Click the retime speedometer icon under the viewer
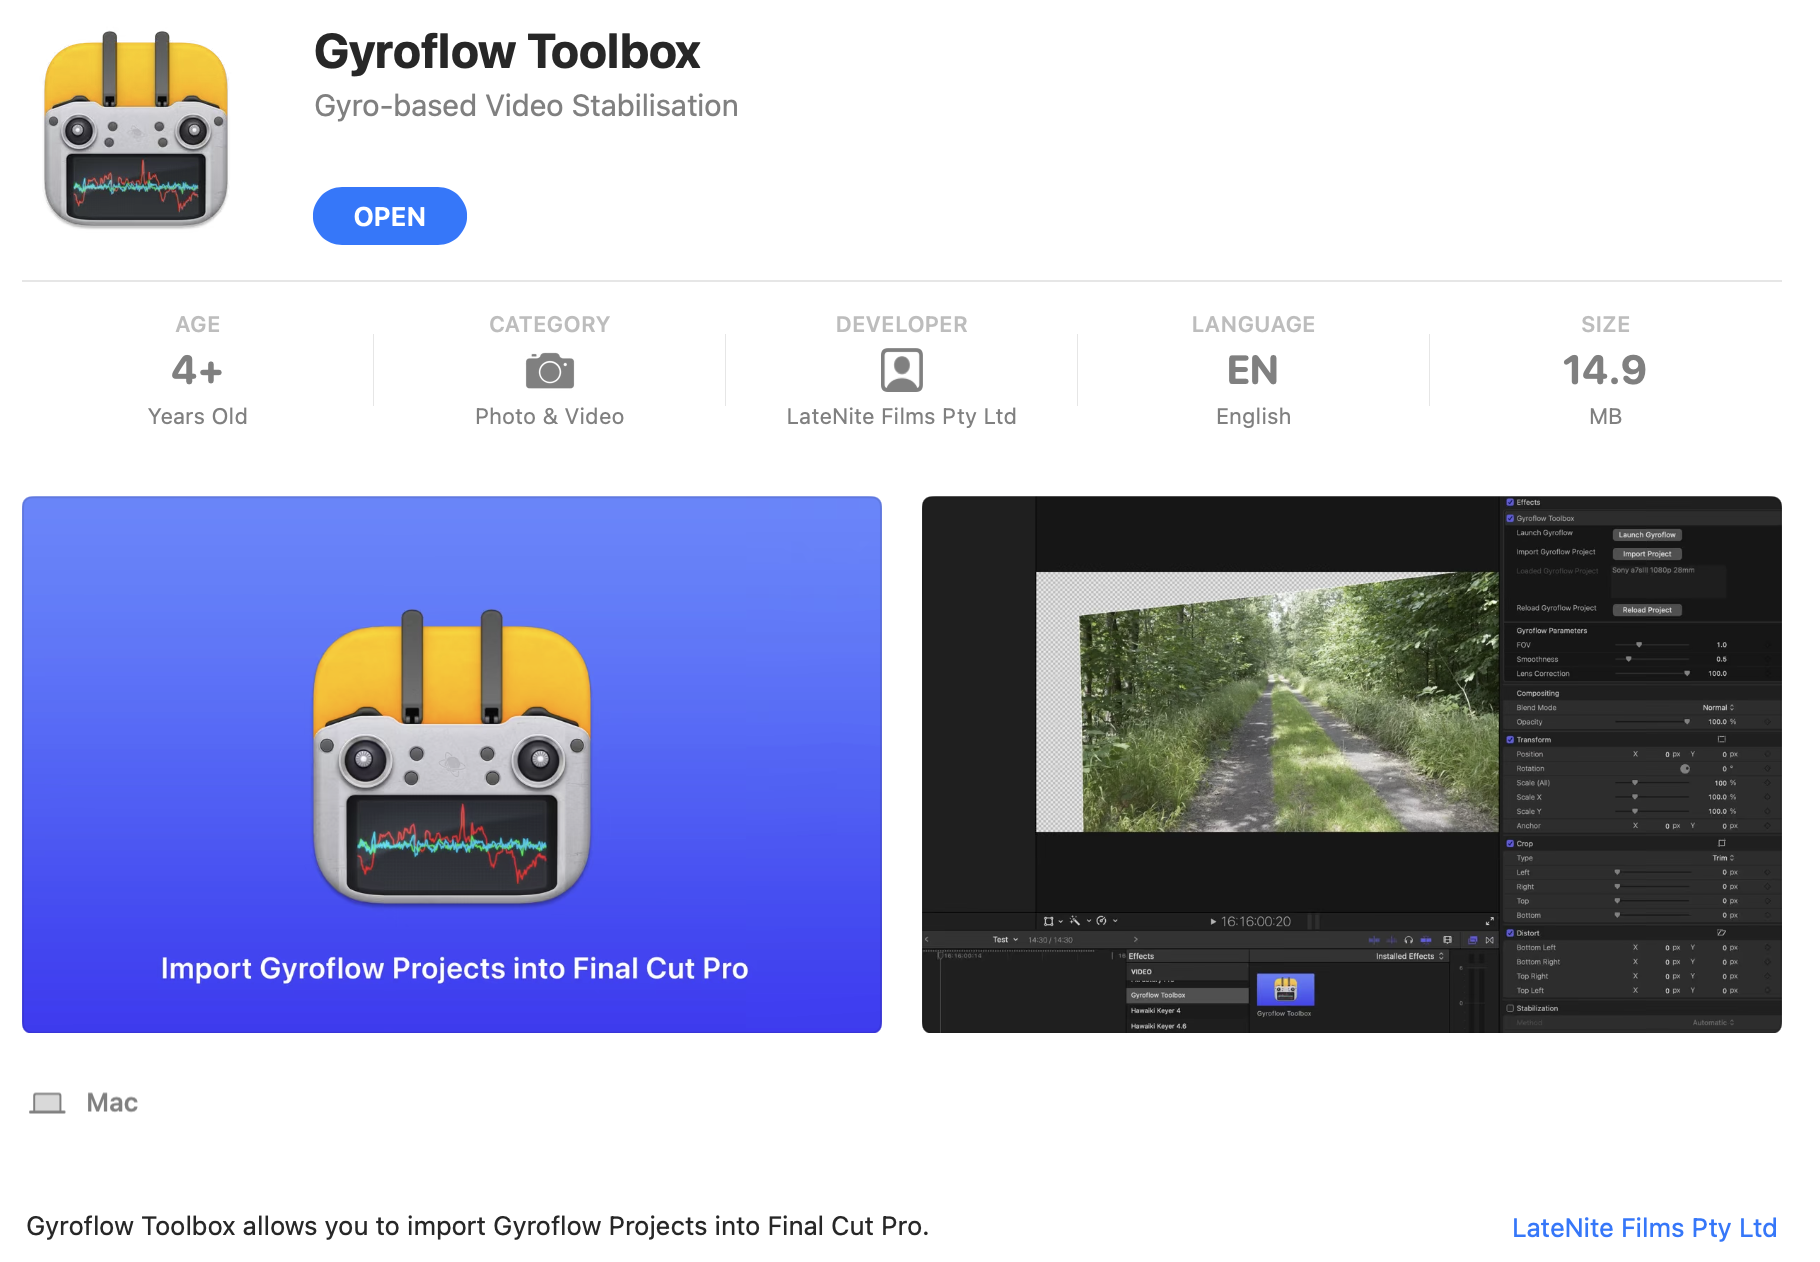Screen dimensions: 1820x1262 click(1101, 921)
